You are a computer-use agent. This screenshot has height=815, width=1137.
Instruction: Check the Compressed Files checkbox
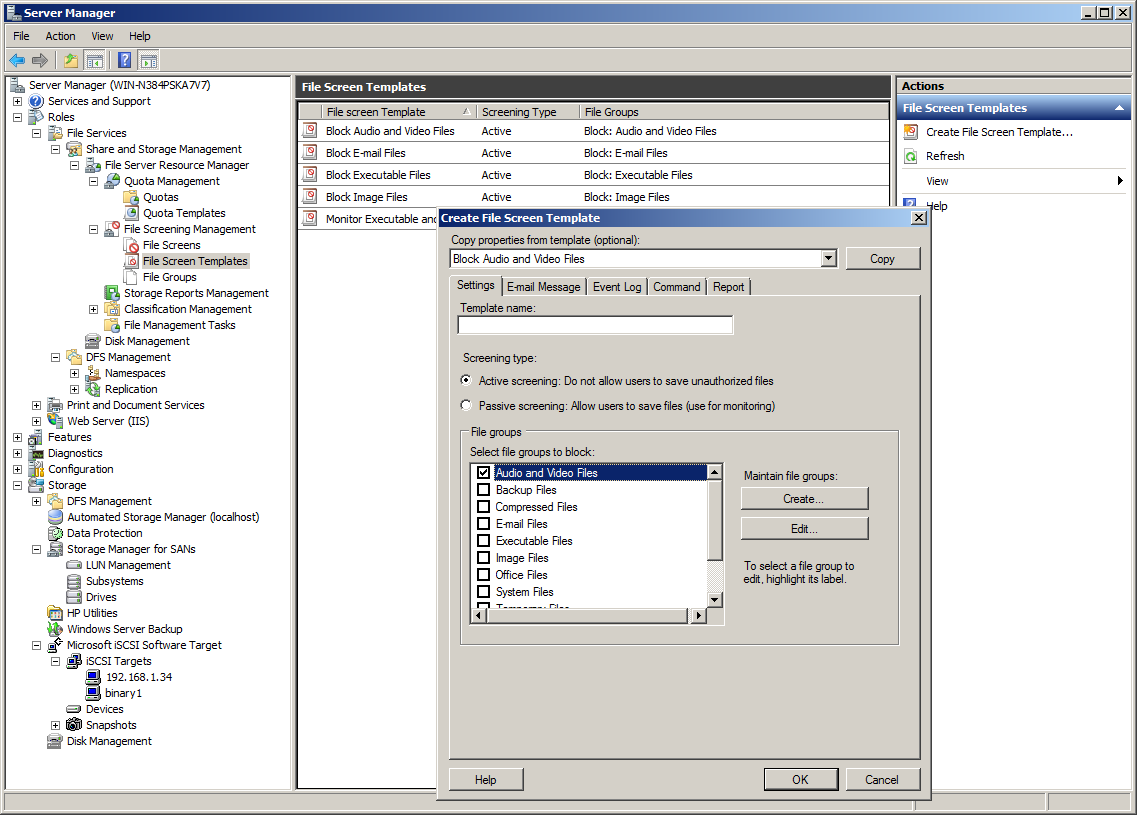coord(484,506)
